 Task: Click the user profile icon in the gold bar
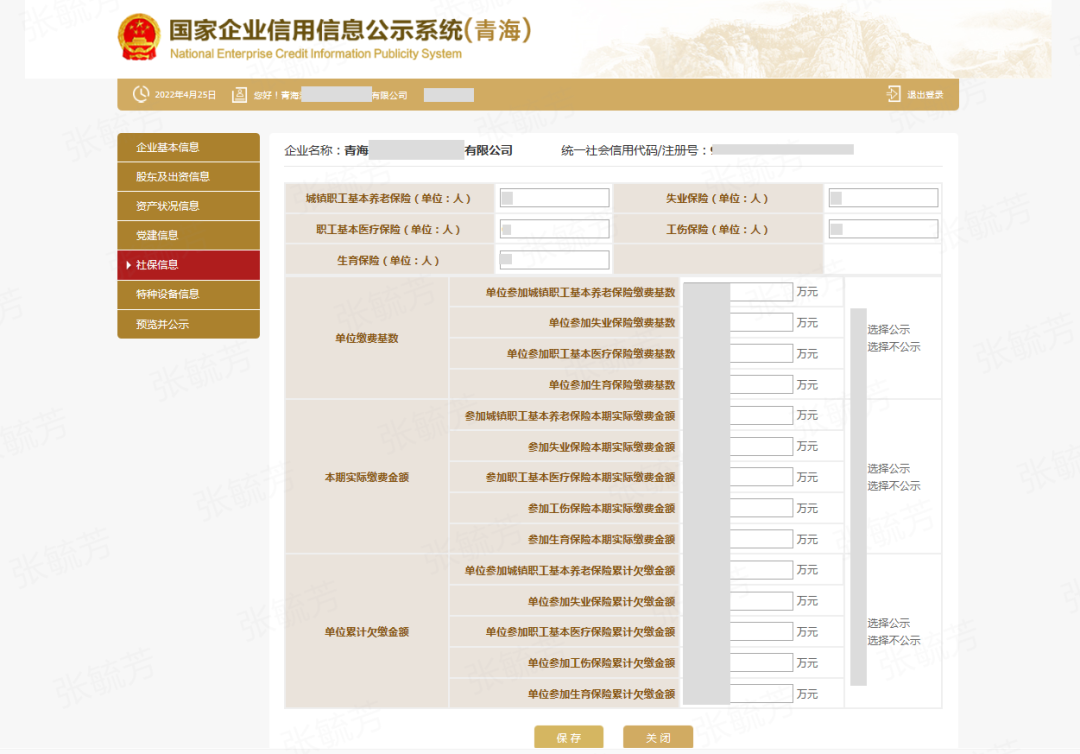click(x=239, y=94)
